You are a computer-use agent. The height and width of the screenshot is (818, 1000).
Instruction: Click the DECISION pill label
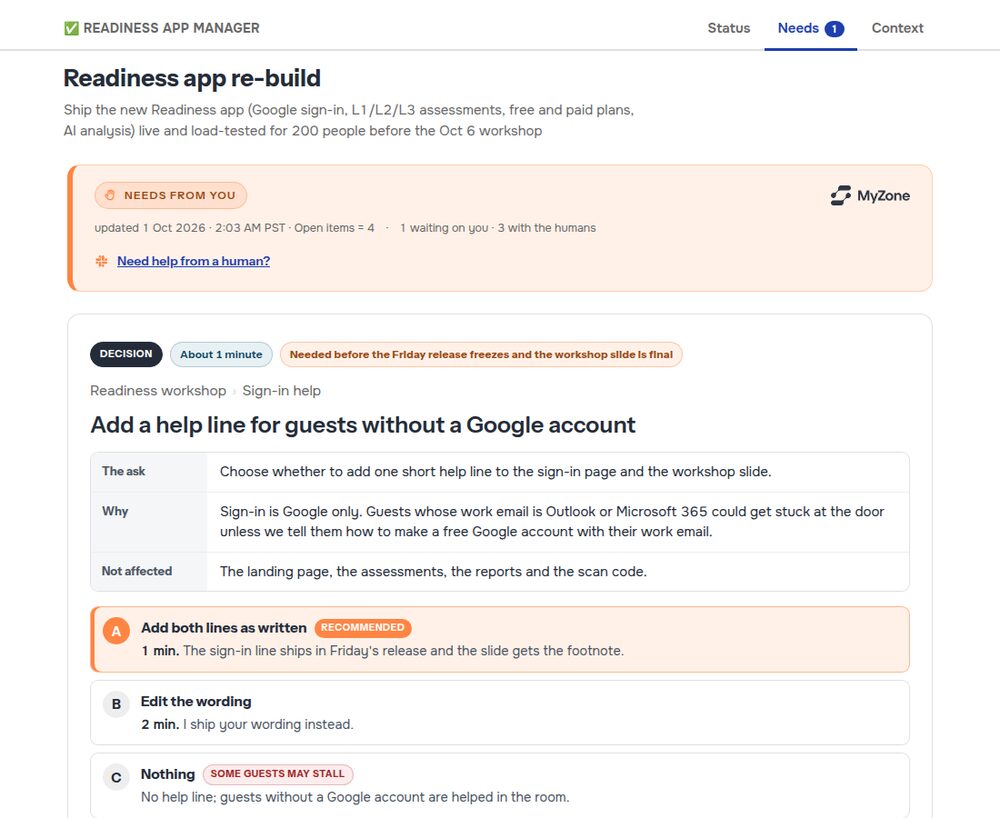[x=126, y=354]
